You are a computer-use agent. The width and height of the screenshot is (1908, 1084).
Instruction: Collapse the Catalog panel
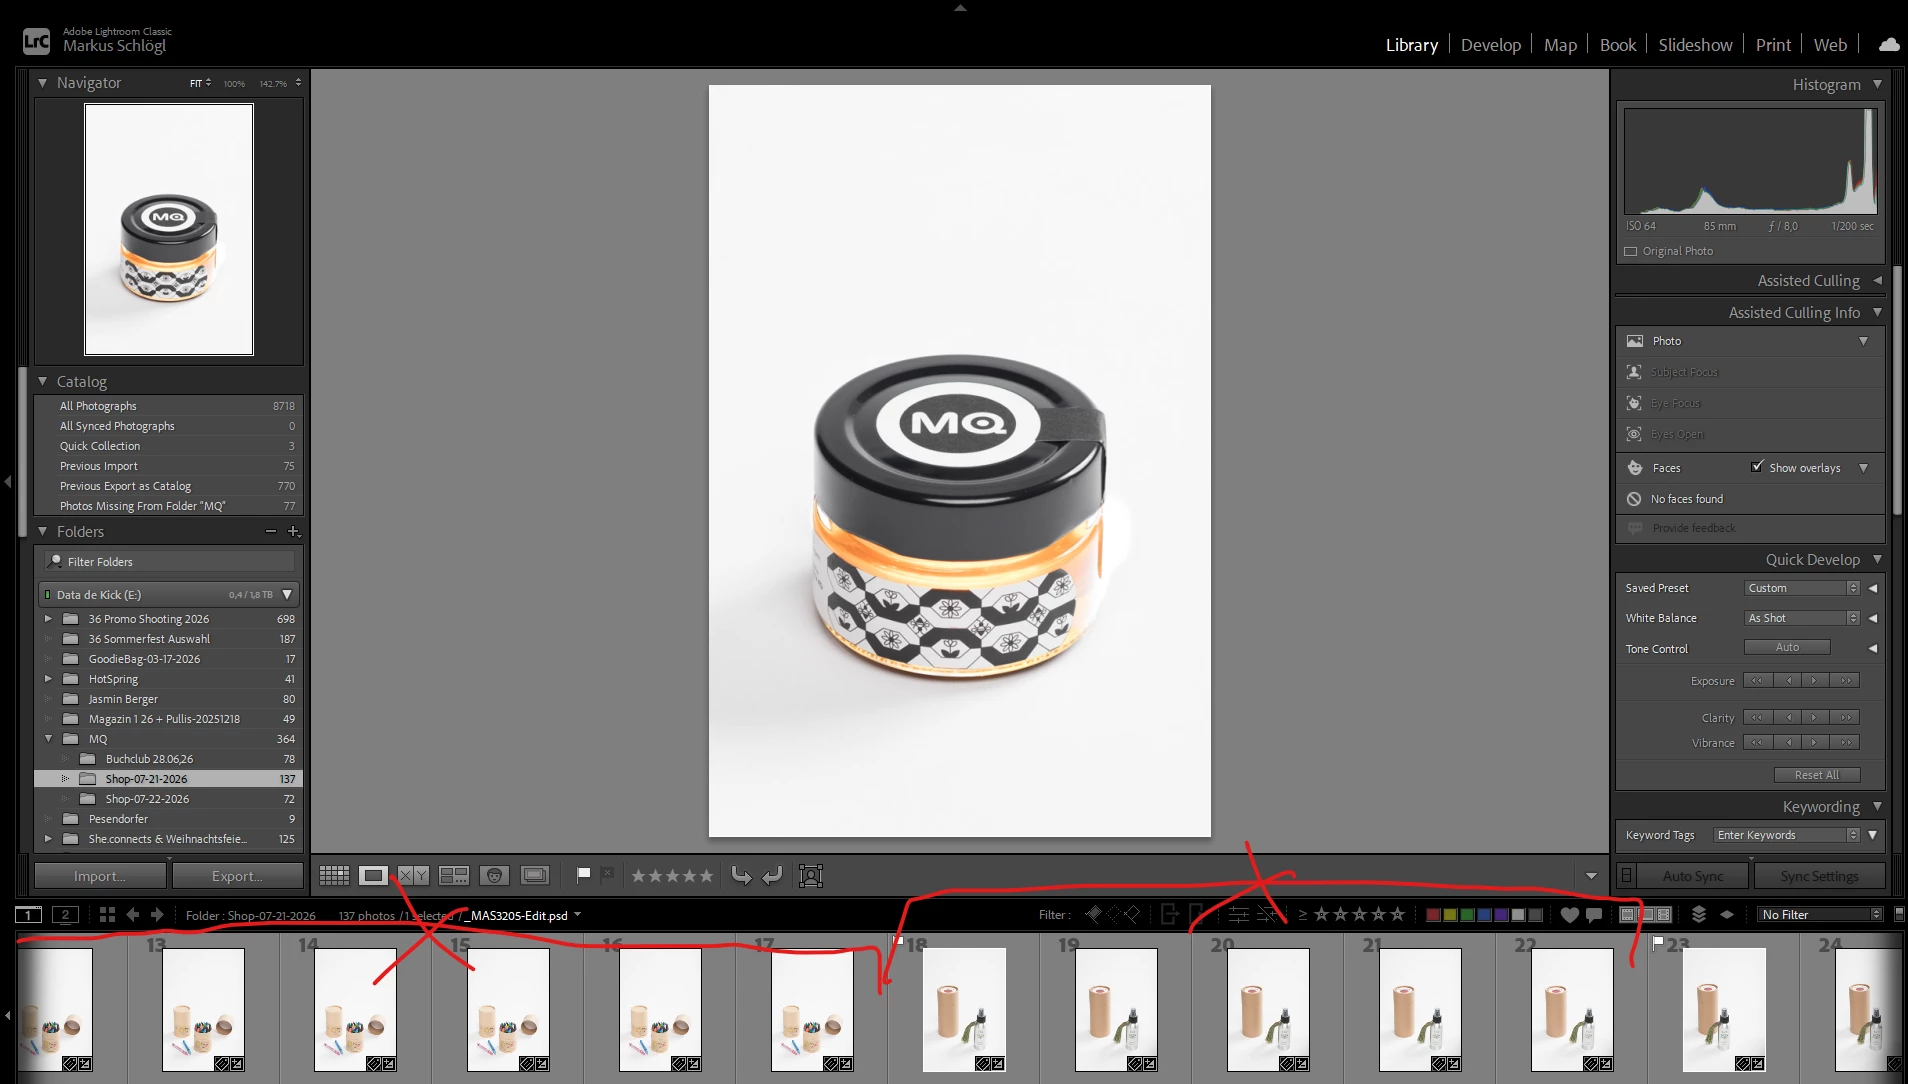point(42,381)
